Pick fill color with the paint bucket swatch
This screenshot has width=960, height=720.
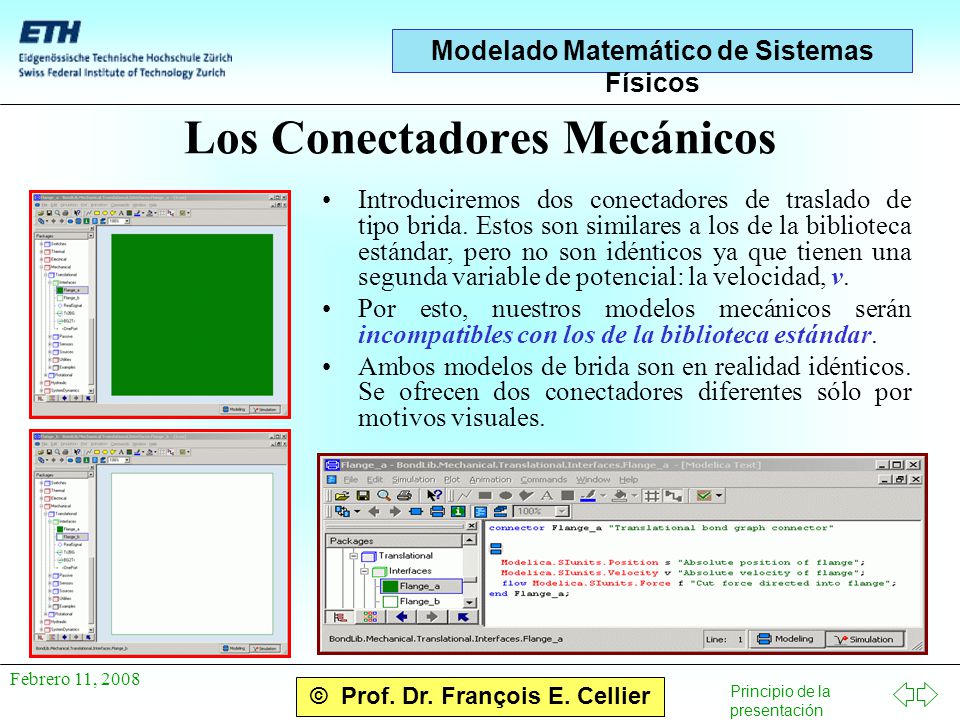(x=620, y=495)
